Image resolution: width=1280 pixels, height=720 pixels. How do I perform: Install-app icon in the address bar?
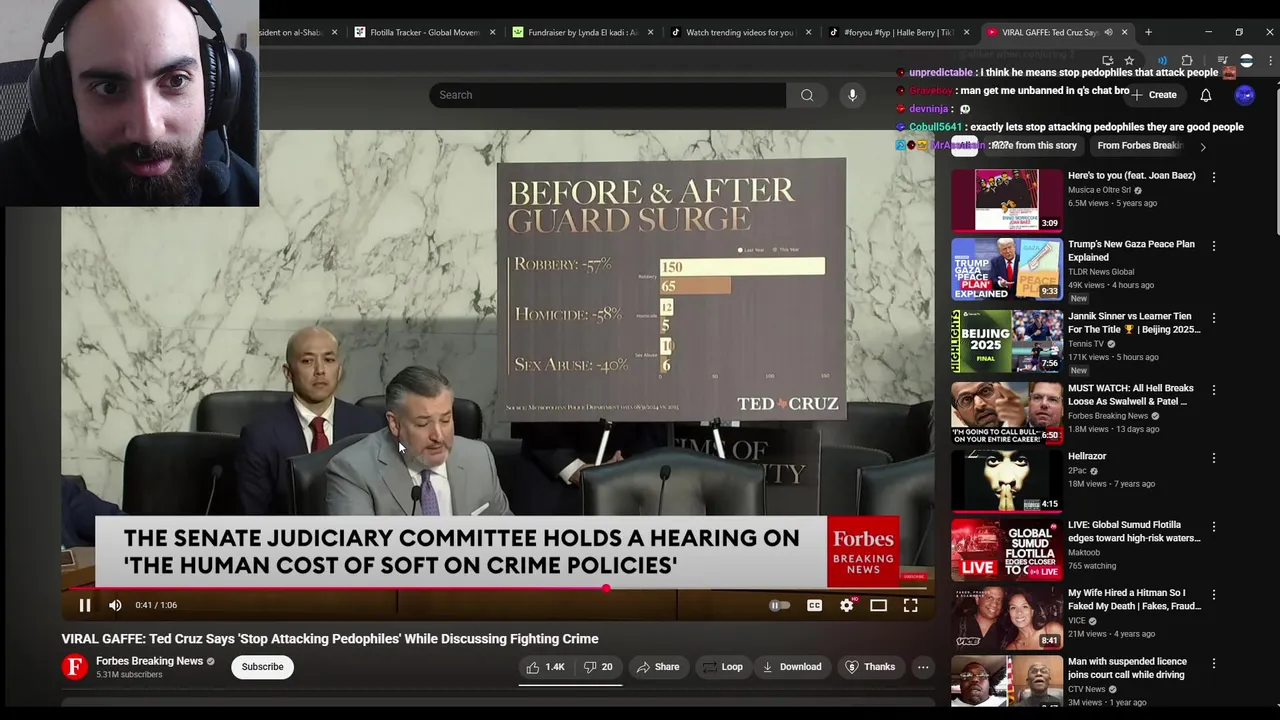pyautogui.click(x=1107, y=60)
